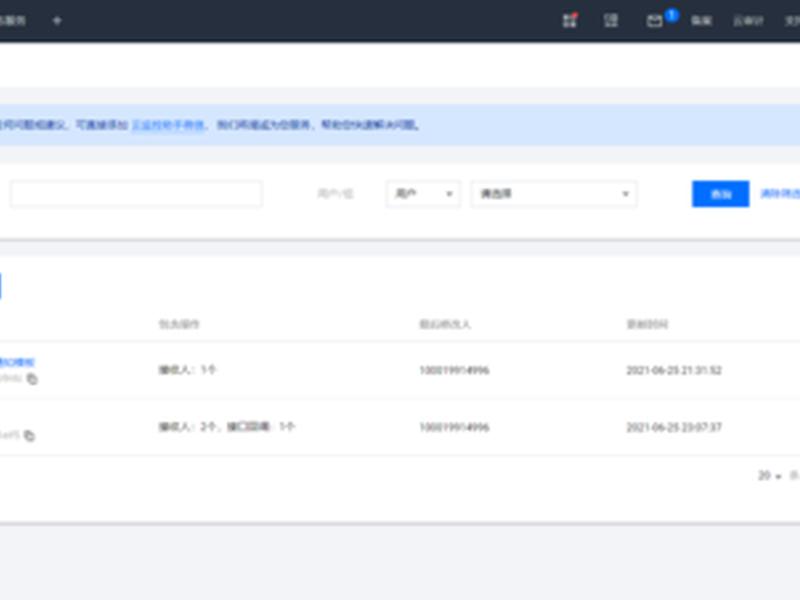Copy the ID in the first table row
The width and height of the screenshot is (800, 600).
click(32, 379)
